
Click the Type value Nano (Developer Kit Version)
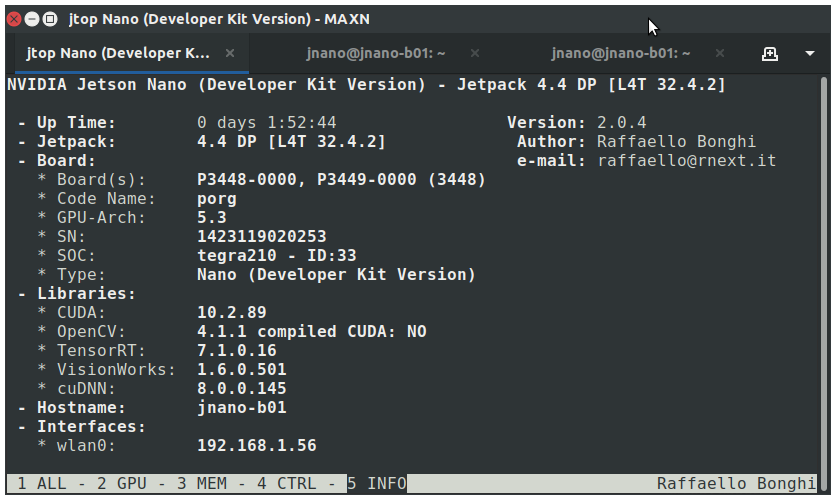point(336,275)
